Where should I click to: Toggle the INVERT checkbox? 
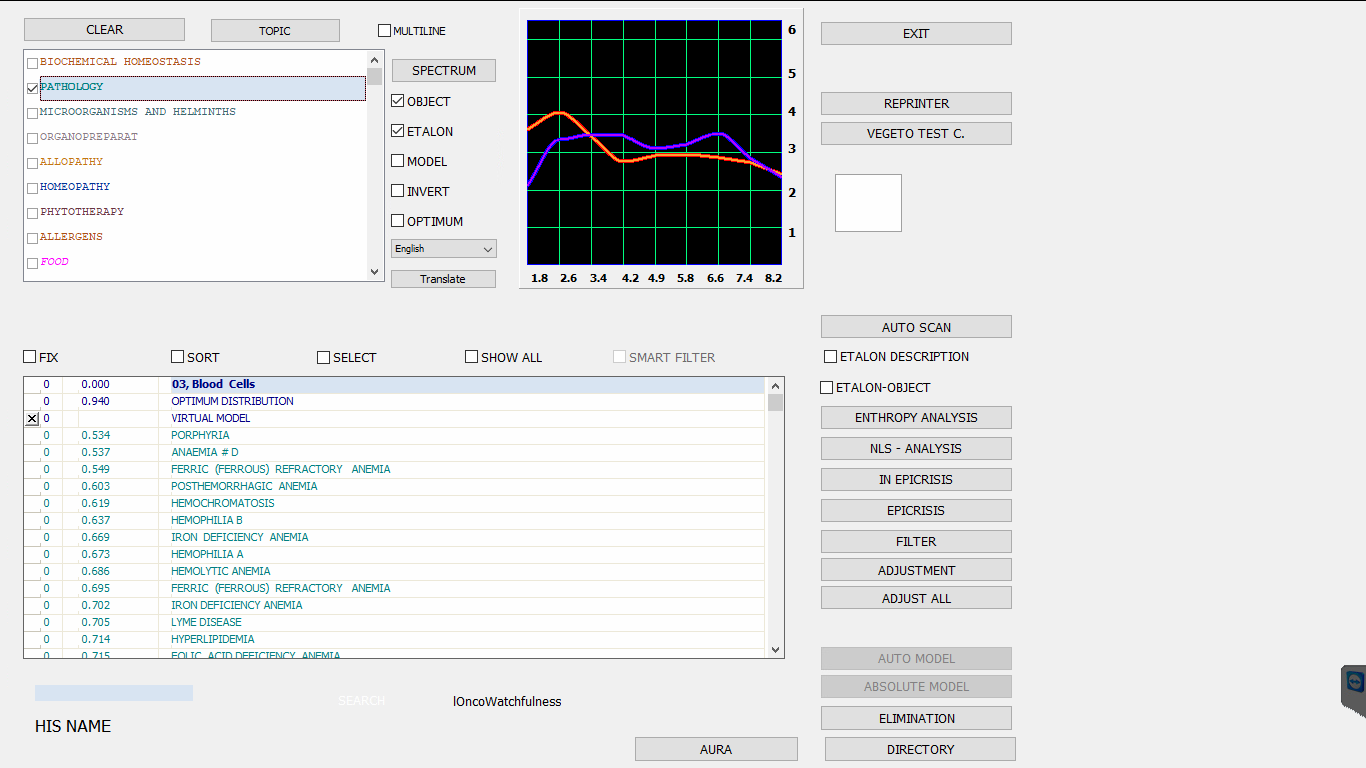(398, 191)
